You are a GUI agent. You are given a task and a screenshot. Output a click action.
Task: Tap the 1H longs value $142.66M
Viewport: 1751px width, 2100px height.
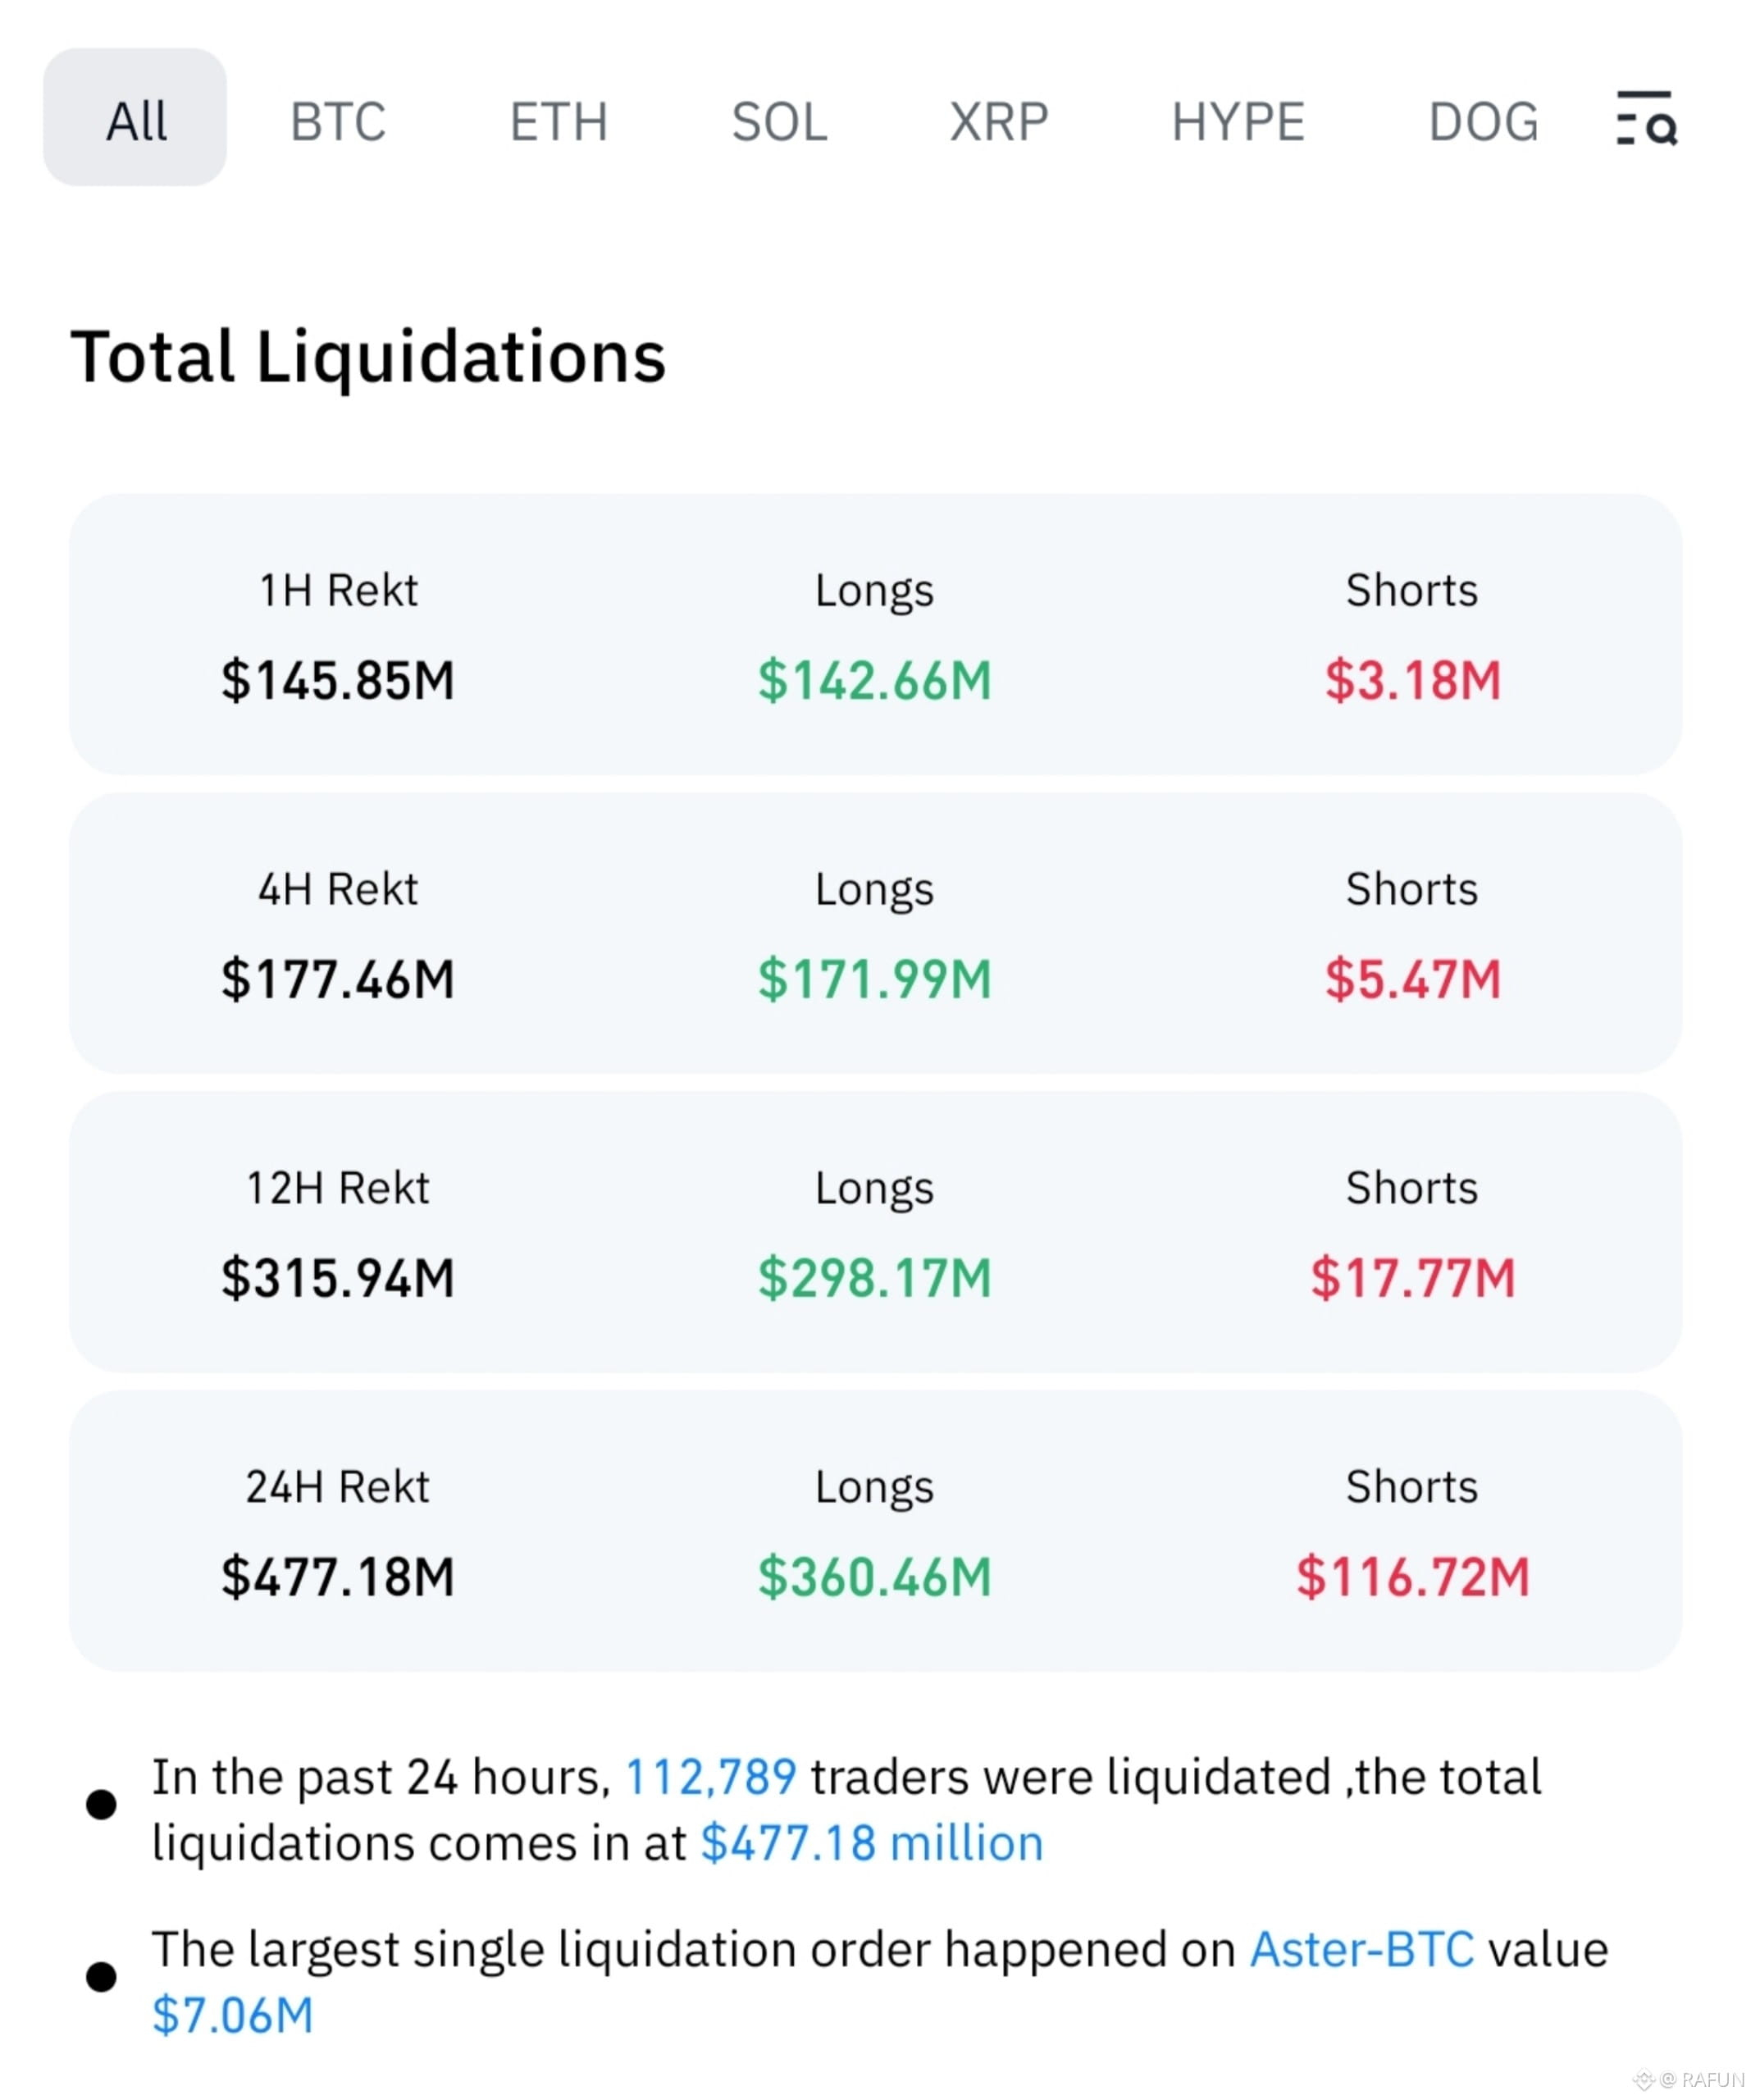(874, 680)
